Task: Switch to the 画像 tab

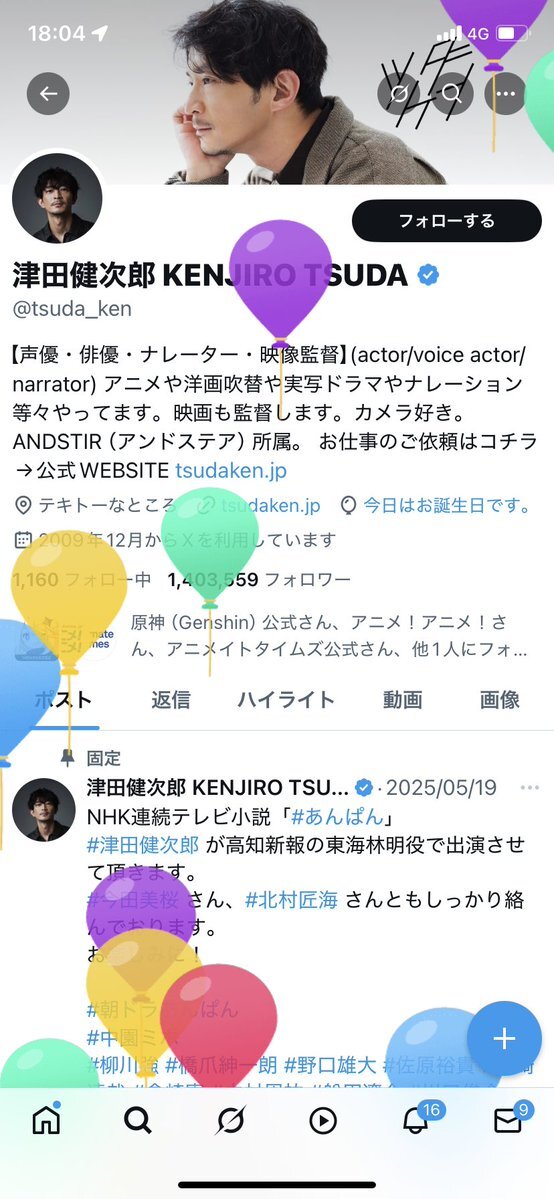Action: 500,699
